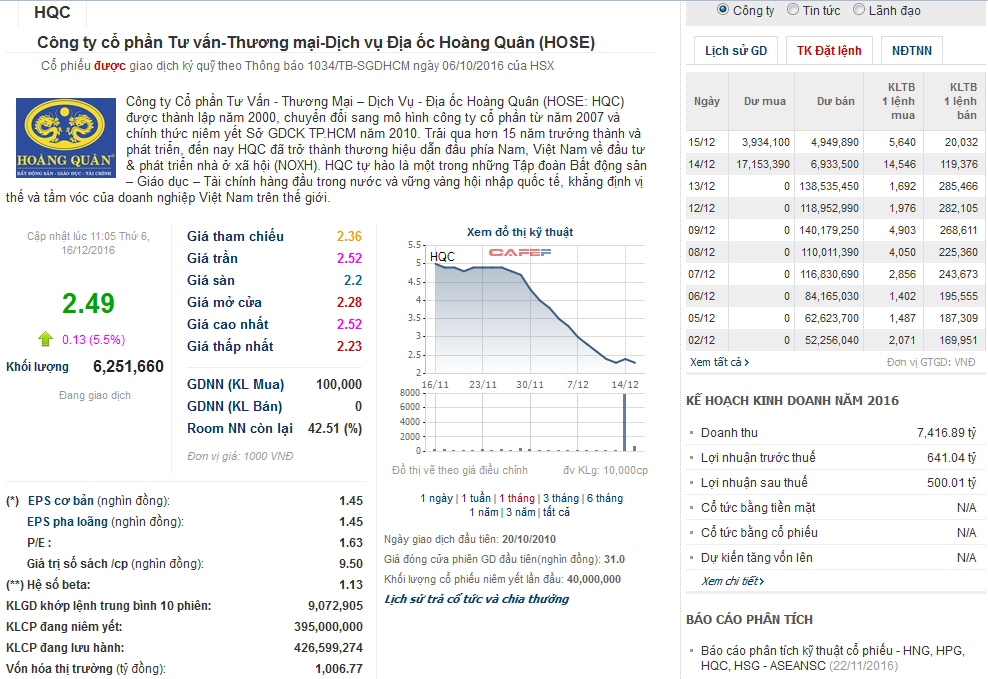988x679 pixels.
Task: Click the Giá thấp nhất value 2.23
Action: click(349, 346)
